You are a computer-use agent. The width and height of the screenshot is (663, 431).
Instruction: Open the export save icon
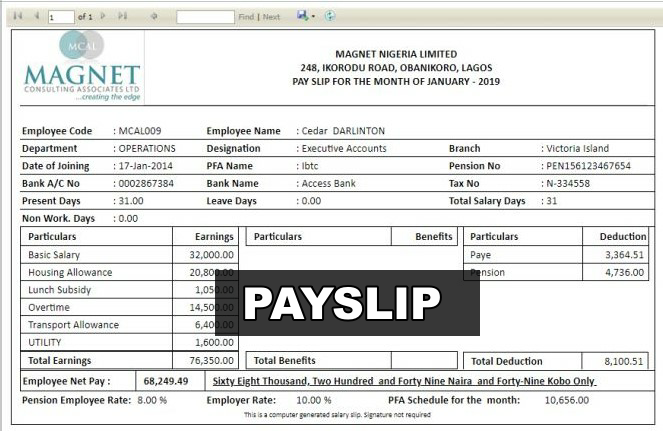pos(302,16)
